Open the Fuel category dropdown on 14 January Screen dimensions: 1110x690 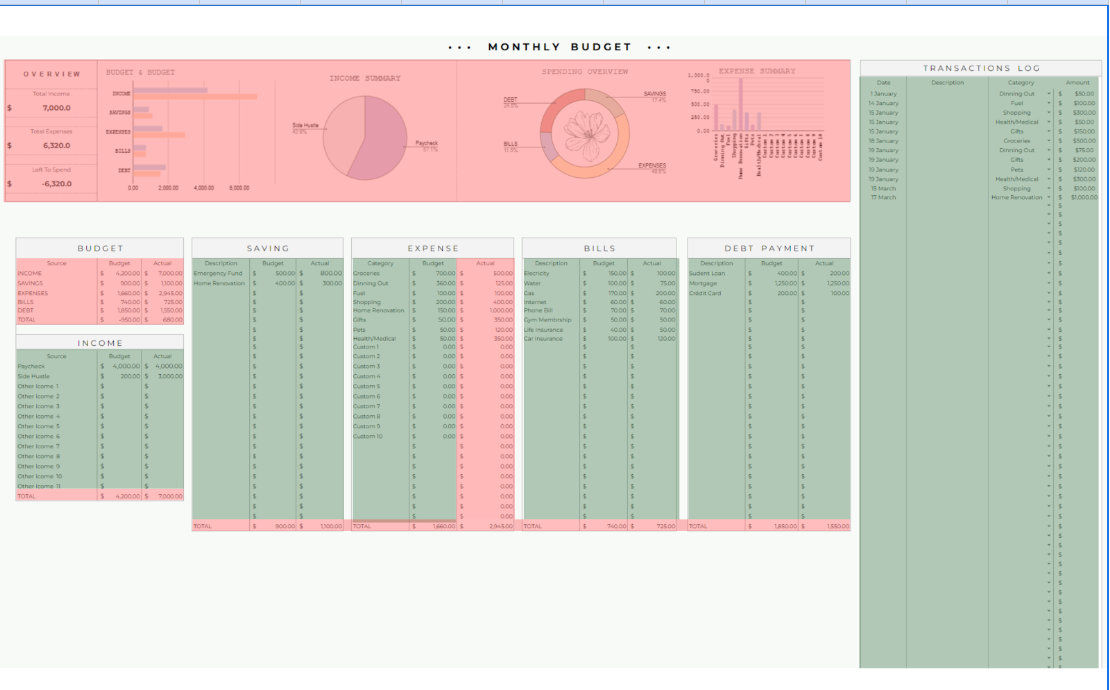1049,103
